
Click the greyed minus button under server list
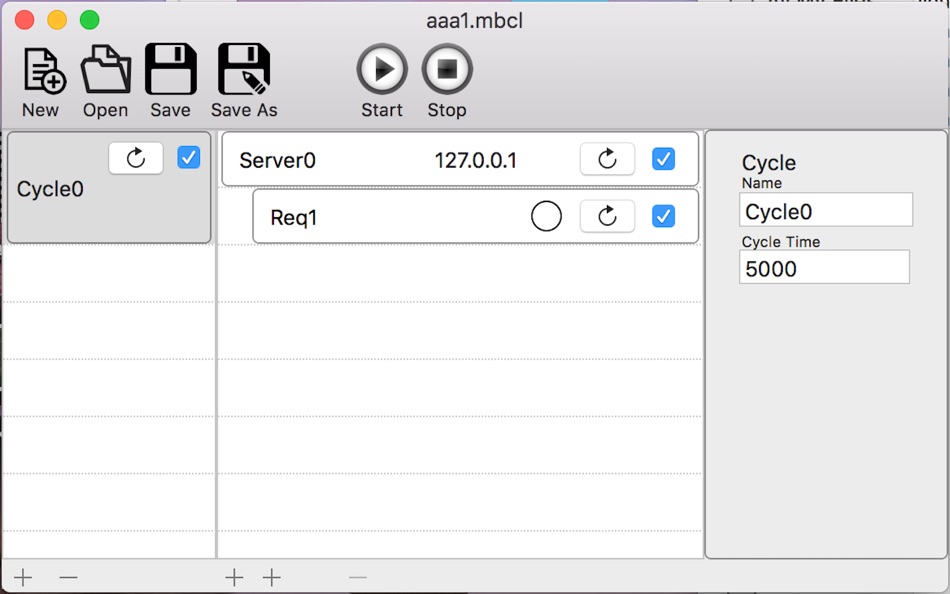point(357,578)
